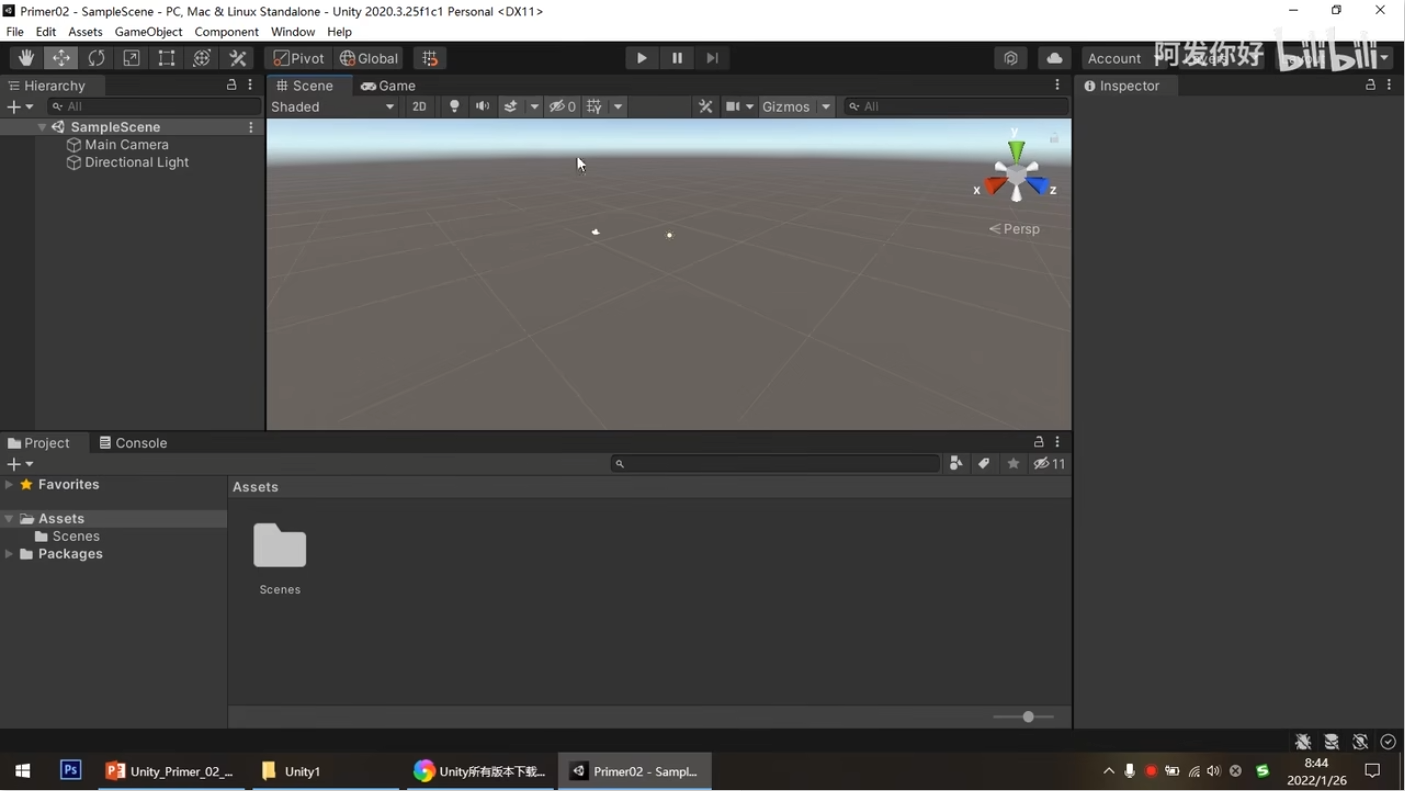Save search as favorite star
This screenshot has height=791, width=1405.
(1013, 464)
